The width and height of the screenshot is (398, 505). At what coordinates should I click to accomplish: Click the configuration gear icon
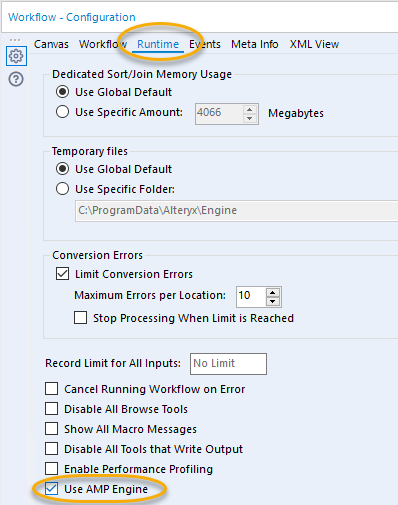[16, 56]
